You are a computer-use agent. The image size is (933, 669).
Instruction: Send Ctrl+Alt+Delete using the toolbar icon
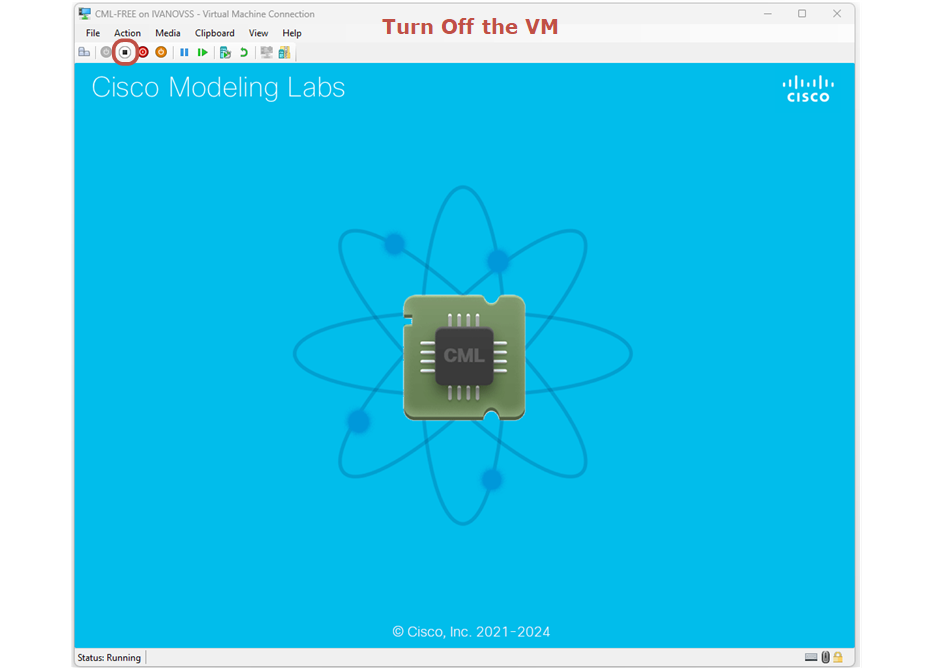tap(84, 52)
